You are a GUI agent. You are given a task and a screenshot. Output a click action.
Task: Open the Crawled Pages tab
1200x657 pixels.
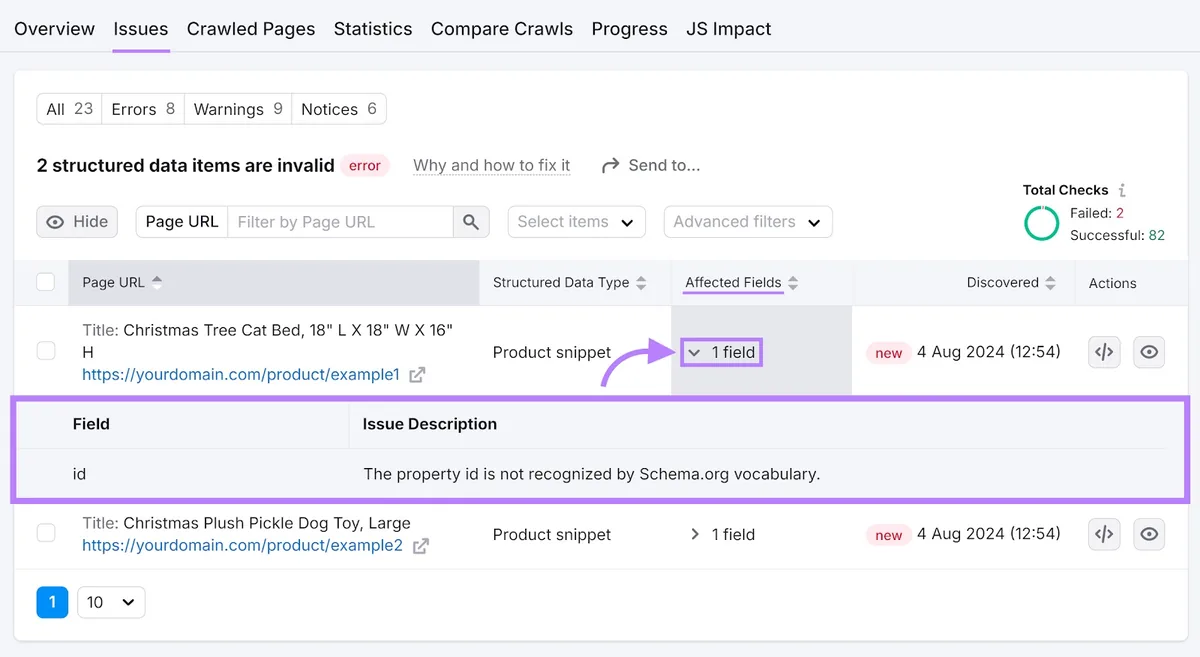tap(251, 29)
